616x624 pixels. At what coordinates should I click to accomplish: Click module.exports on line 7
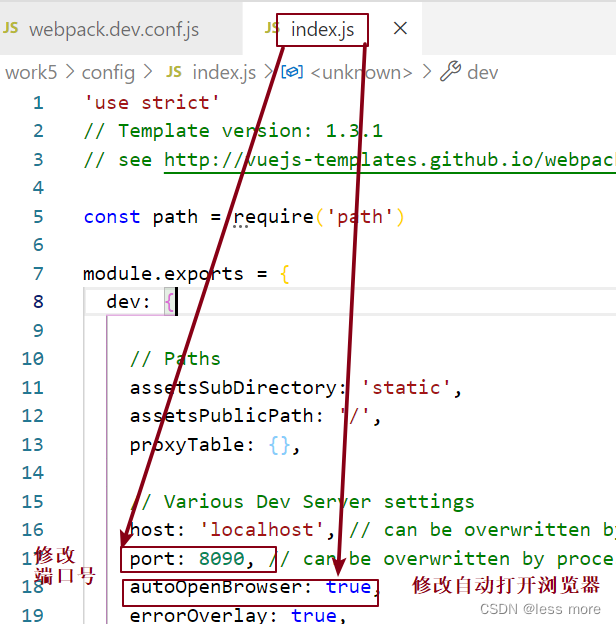(163, 274)
